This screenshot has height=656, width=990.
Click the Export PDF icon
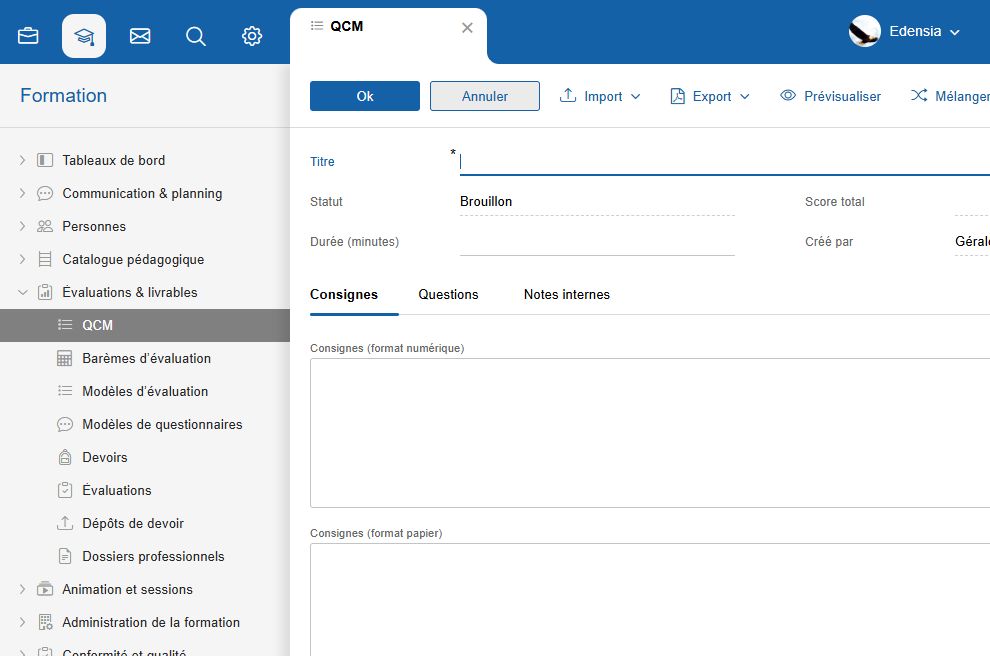[677, 96]
